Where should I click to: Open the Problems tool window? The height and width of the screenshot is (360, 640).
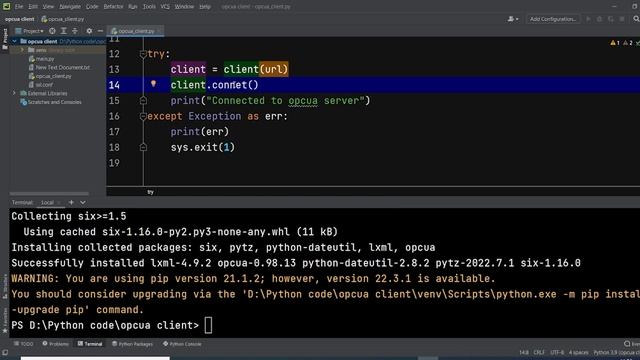pos(56,344)
